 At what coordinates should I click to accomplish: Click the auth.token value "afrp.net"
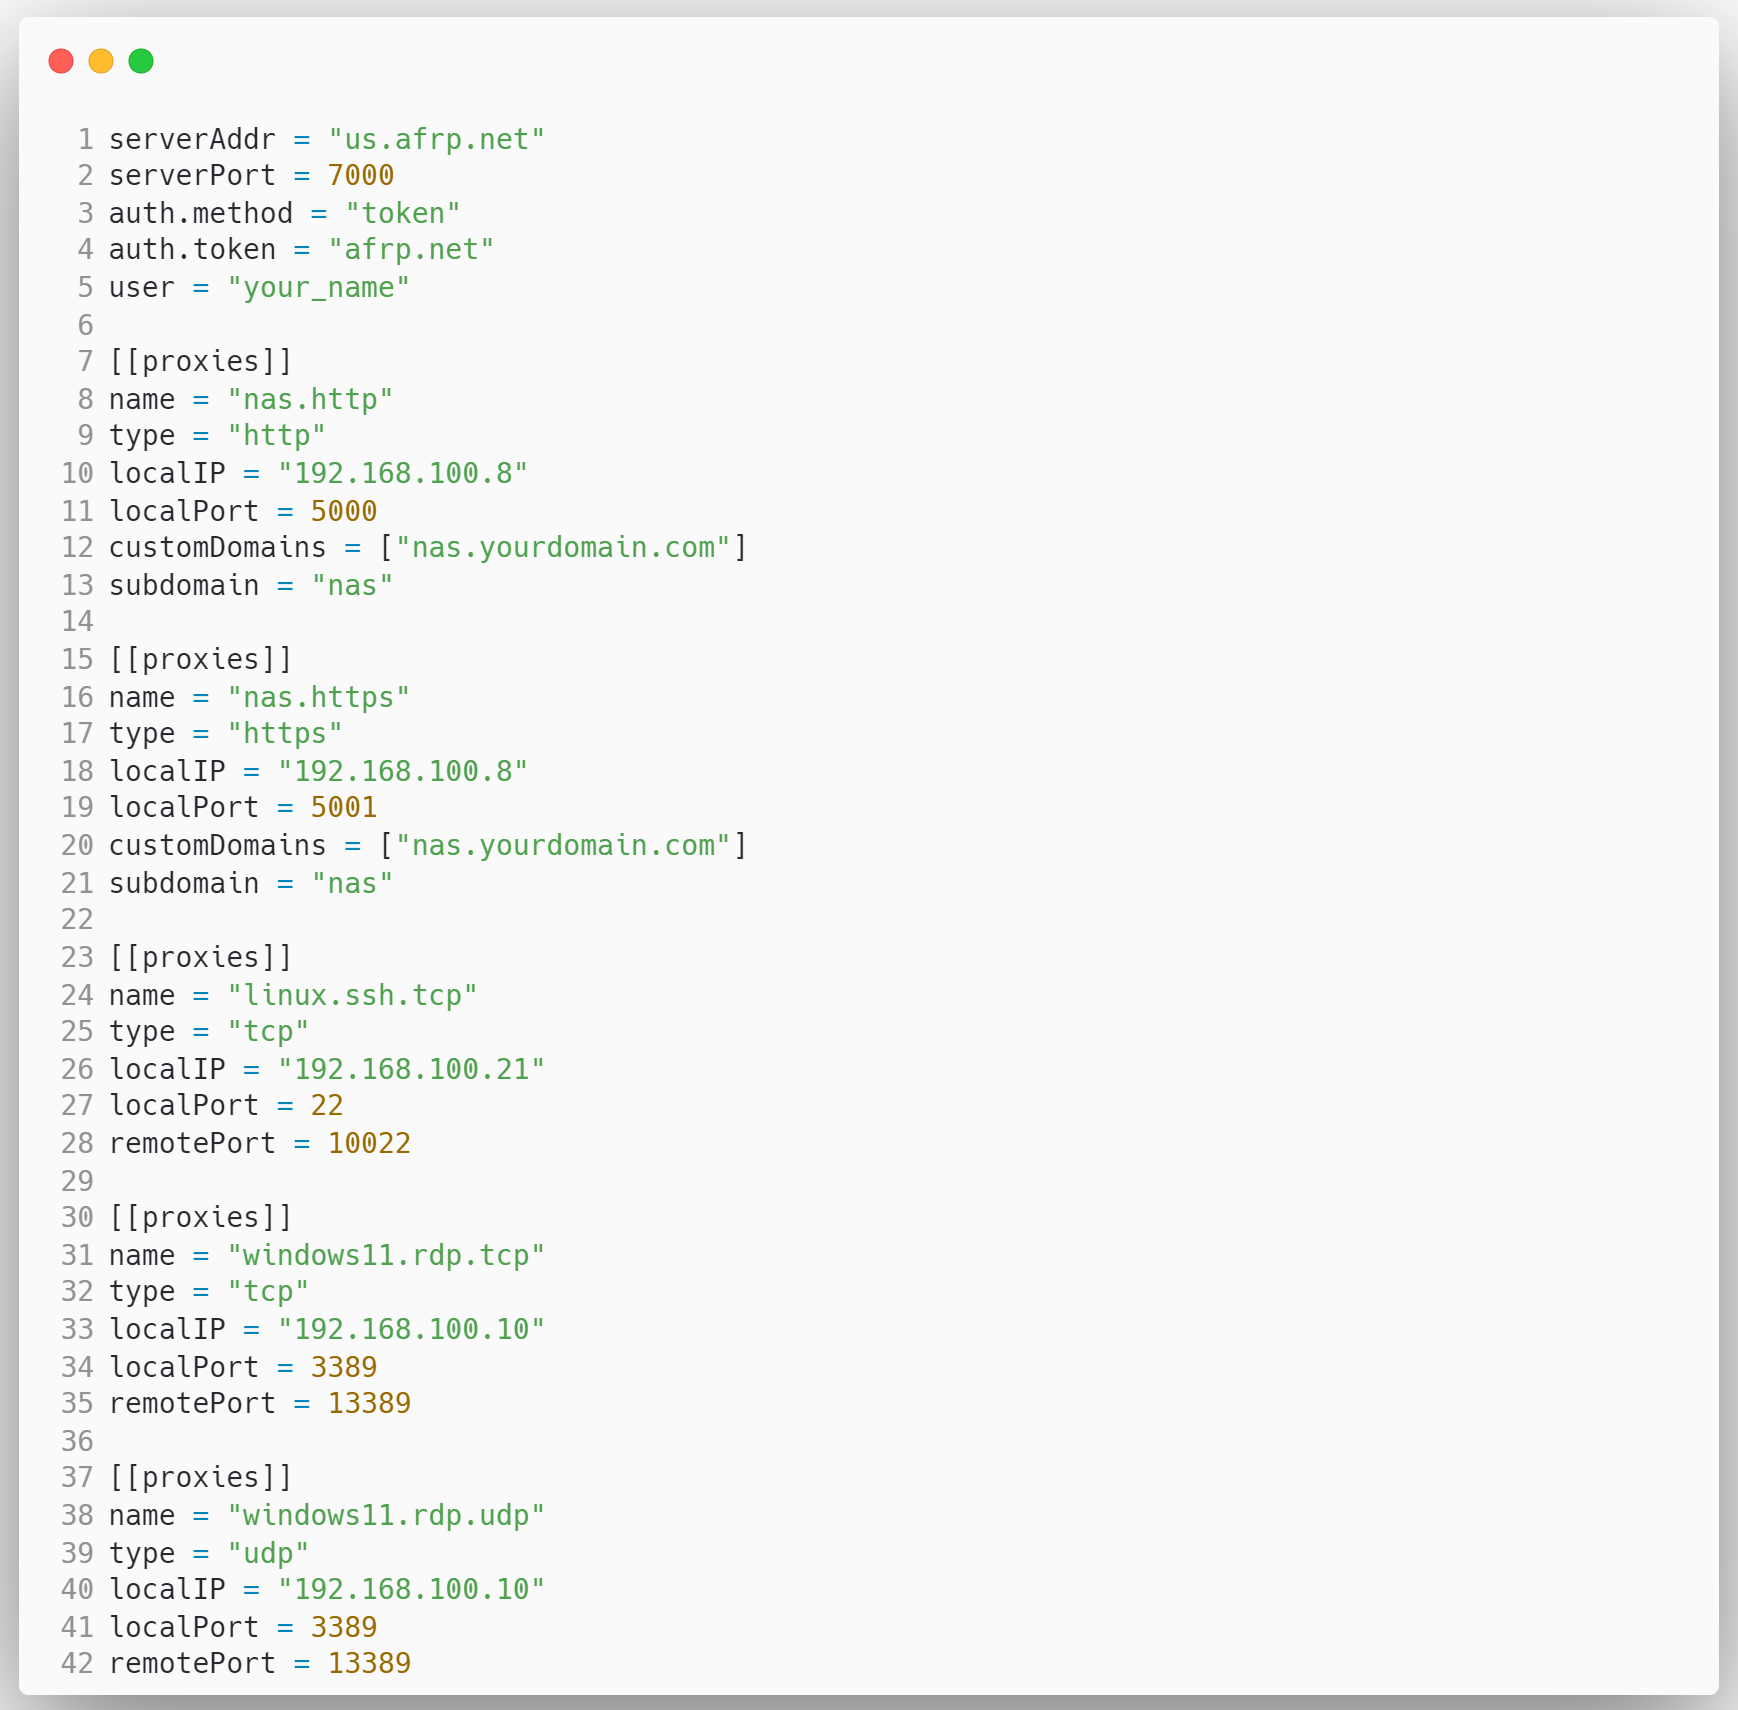pos(411,249)
